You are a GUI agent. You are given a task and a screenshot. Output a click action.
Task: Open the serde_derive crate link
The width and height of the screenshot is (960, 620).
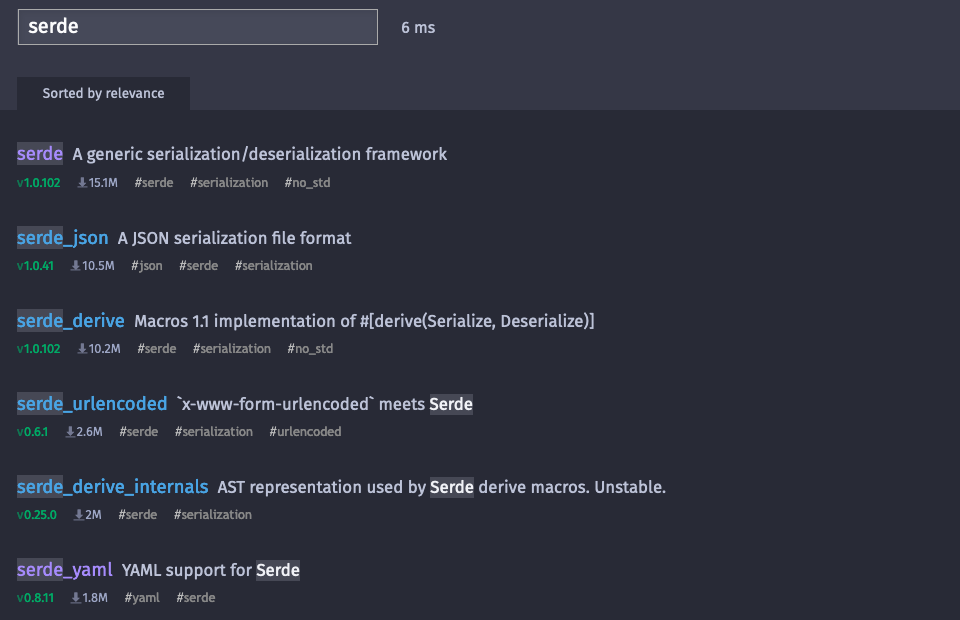pos(70,321)
